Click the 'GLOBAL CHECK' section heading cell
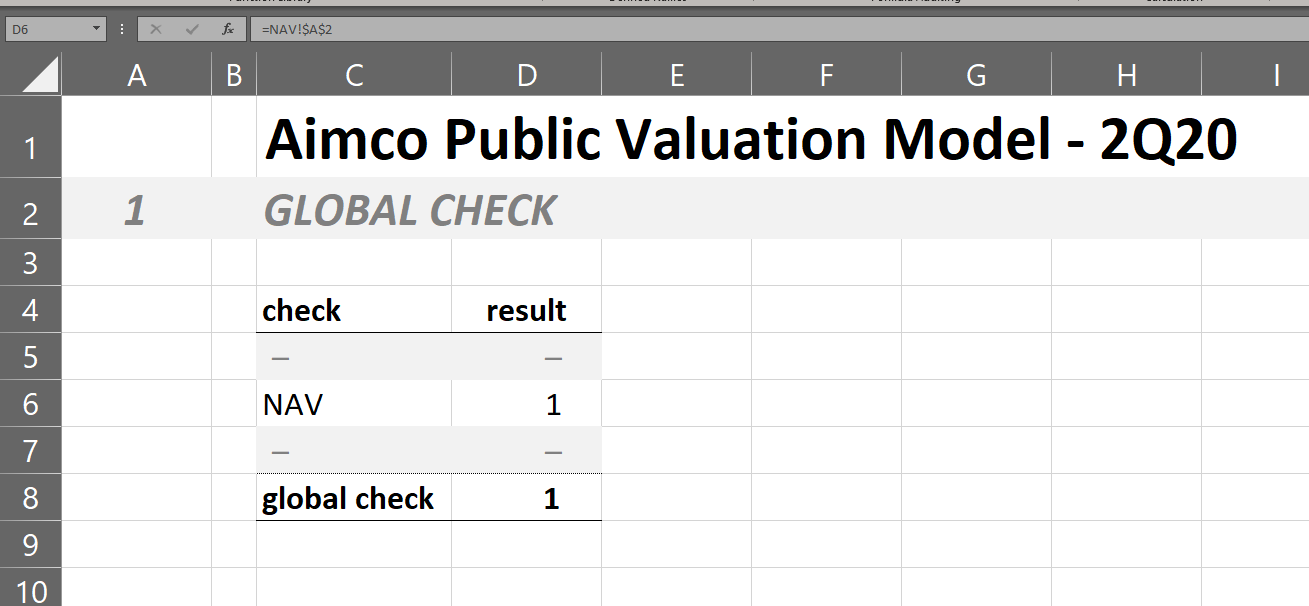This screenshot has width=1309, height=606. click(409, 211)
